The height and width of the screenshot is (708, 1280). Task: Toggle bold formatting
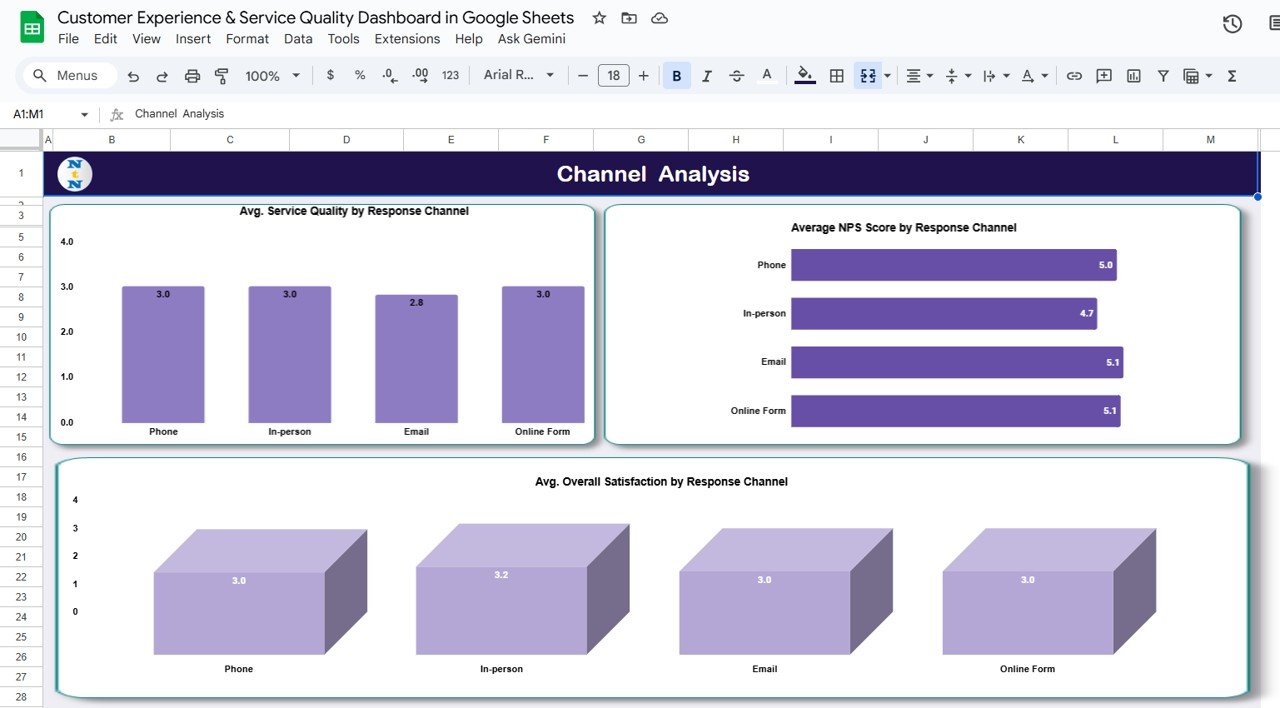click(676, 75)
